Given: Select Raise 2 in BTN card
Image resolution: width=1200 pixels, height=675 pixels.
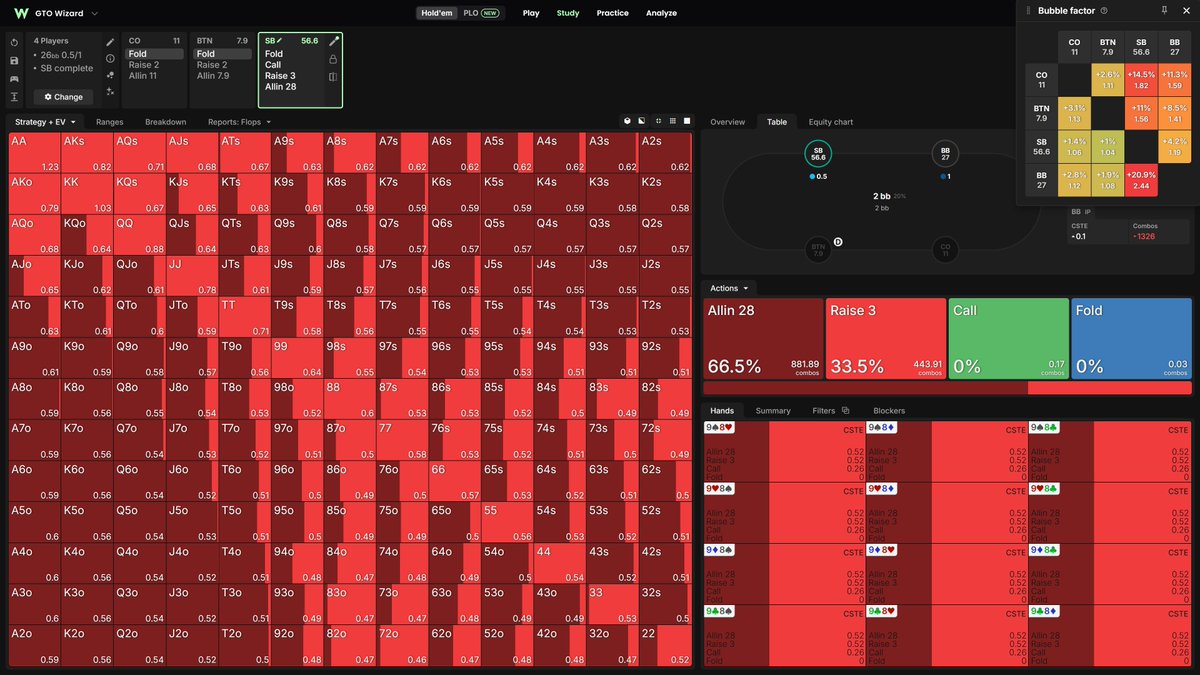Looking at the screenshot, I should point(212,65).
